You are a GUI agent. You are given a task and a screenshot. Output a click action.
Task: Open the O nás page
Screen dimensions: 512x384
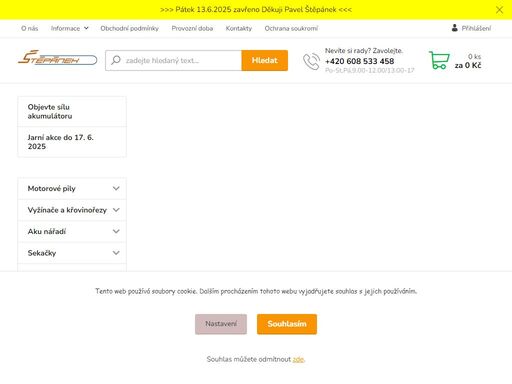tap(30, 28)
